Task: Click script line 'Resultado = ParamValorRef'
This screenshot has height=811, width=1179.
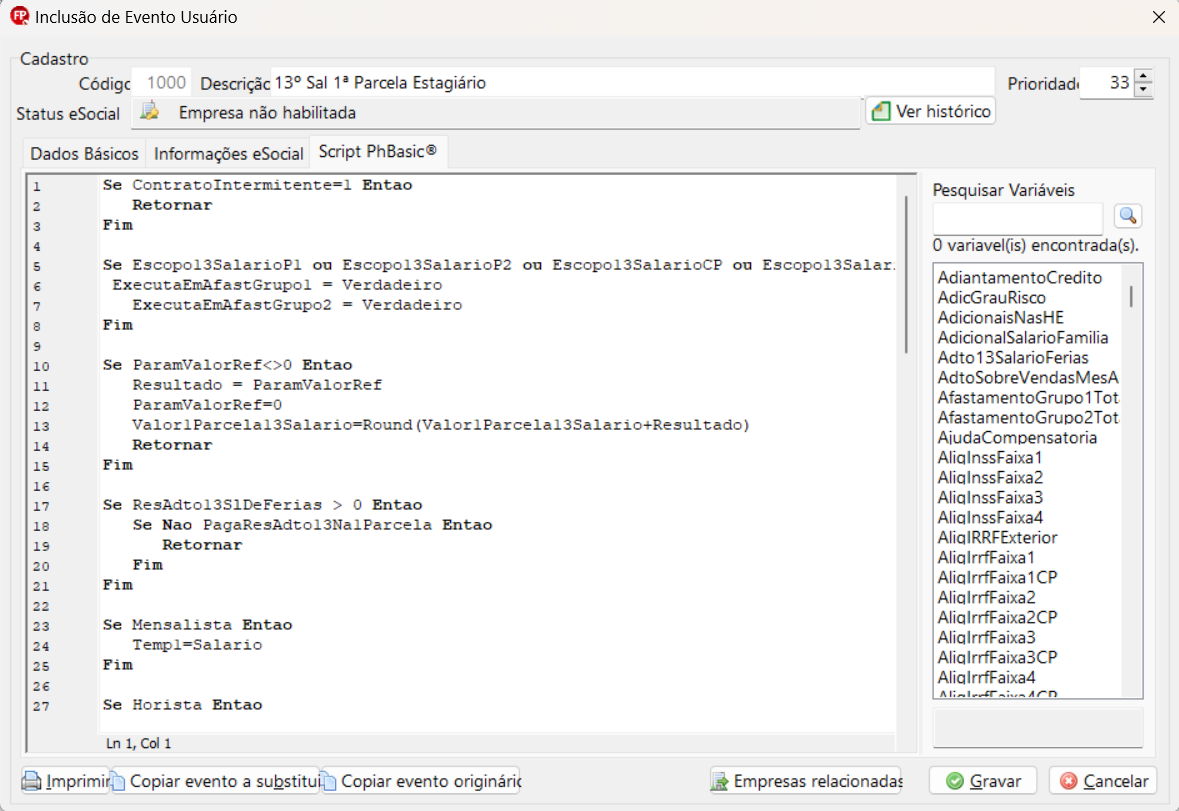Action: point(257,385)
